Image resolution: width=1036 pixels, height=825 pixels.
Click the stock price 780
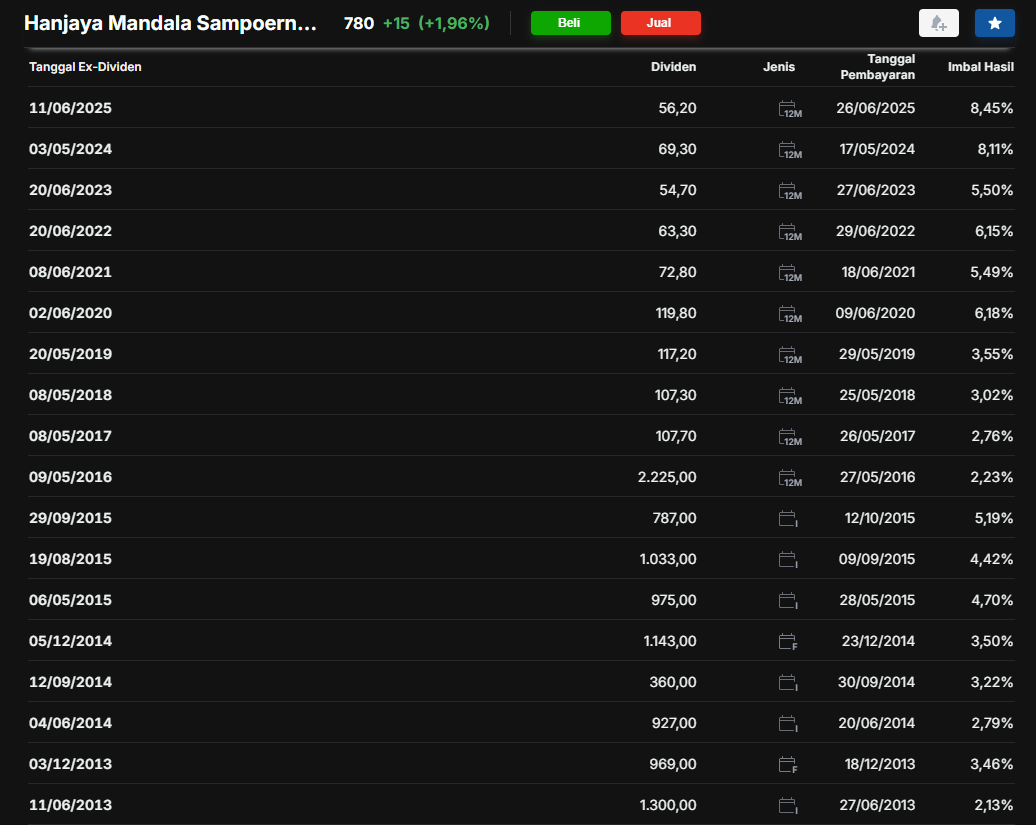coord(359,23)
